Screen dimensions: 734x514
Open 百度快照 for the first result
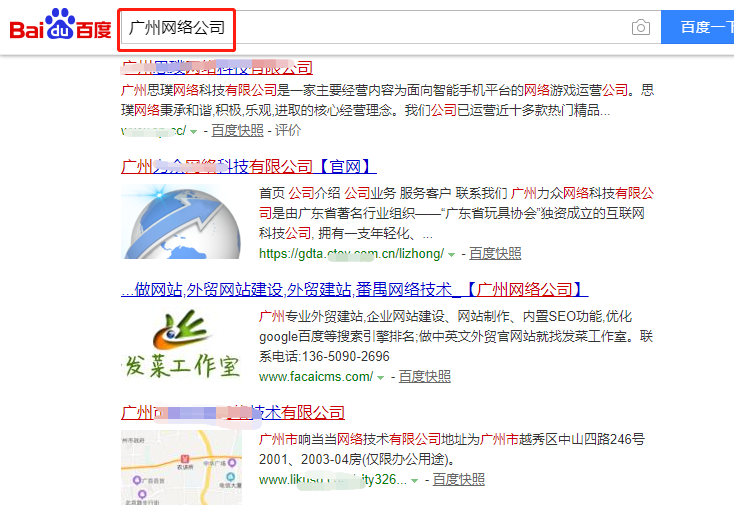(x=237, y=130)
